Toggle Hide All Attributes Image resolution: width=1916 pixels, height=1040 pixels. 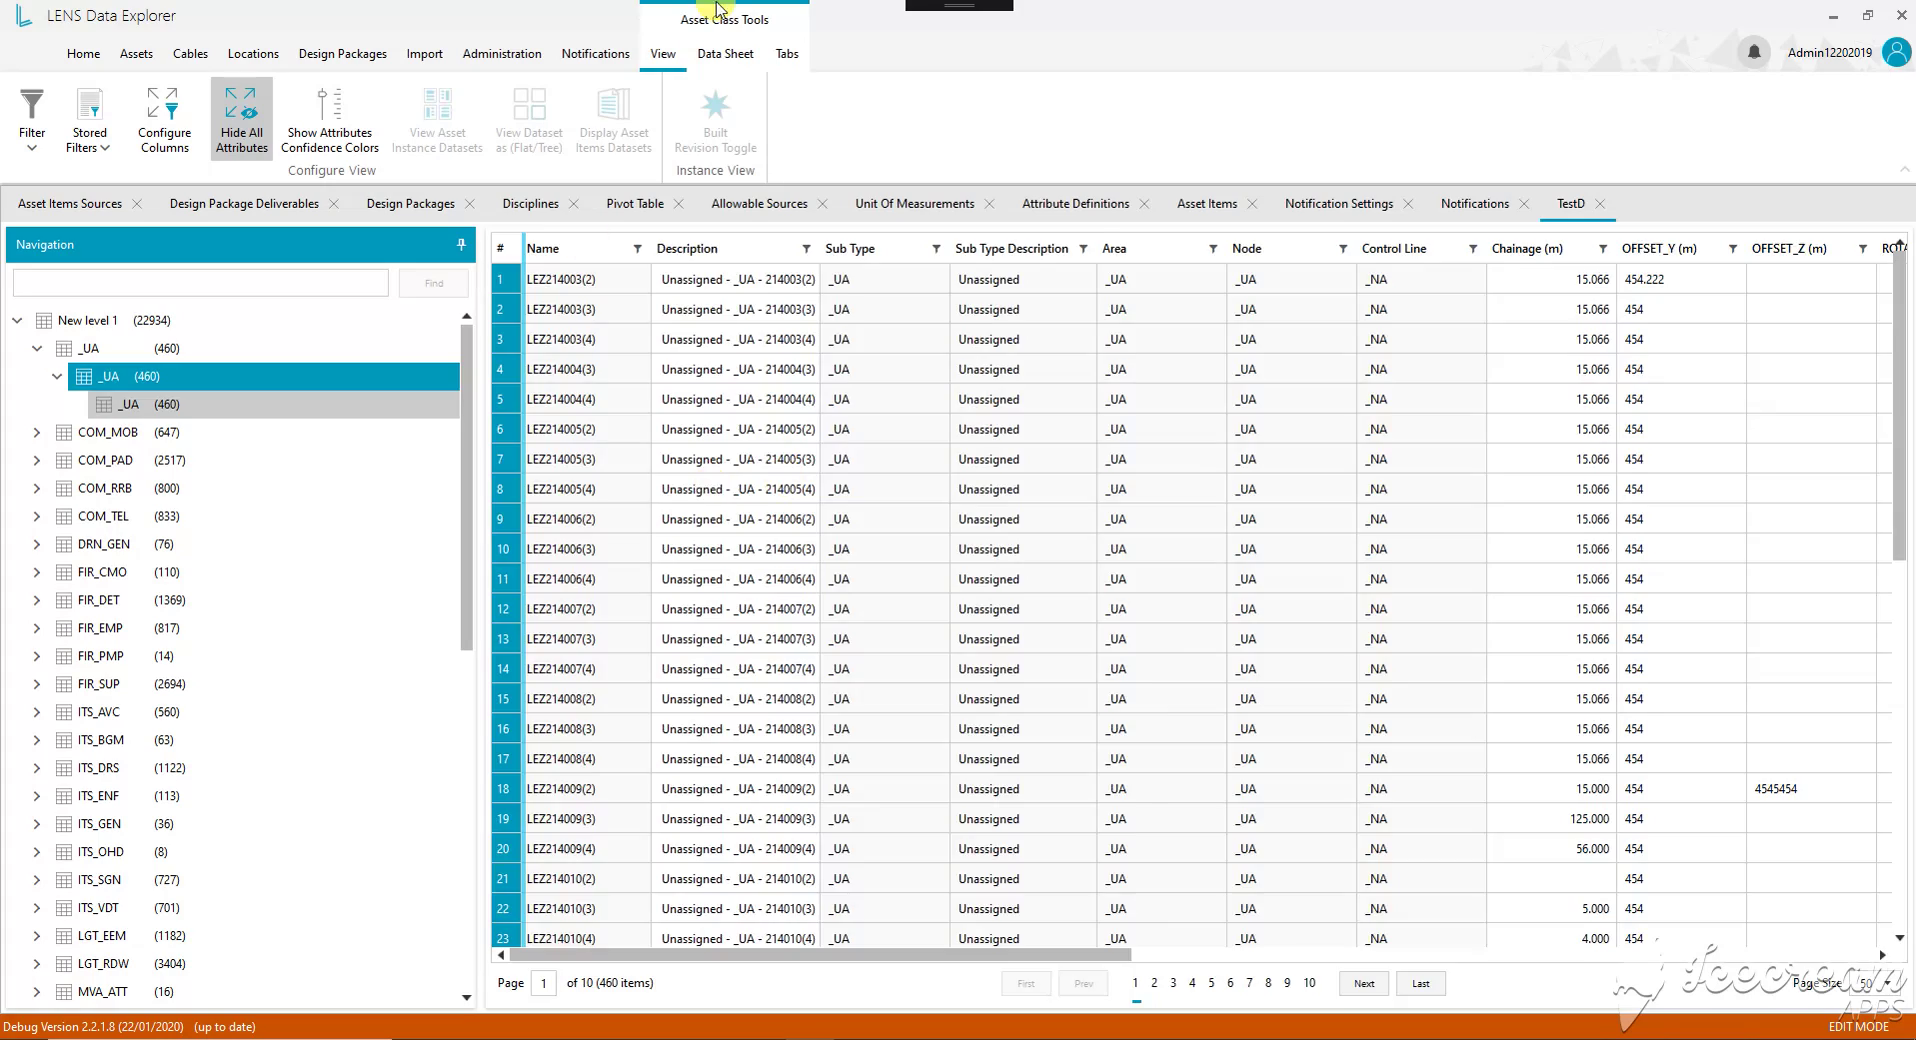pyautogui.click(x=241, y=120)
